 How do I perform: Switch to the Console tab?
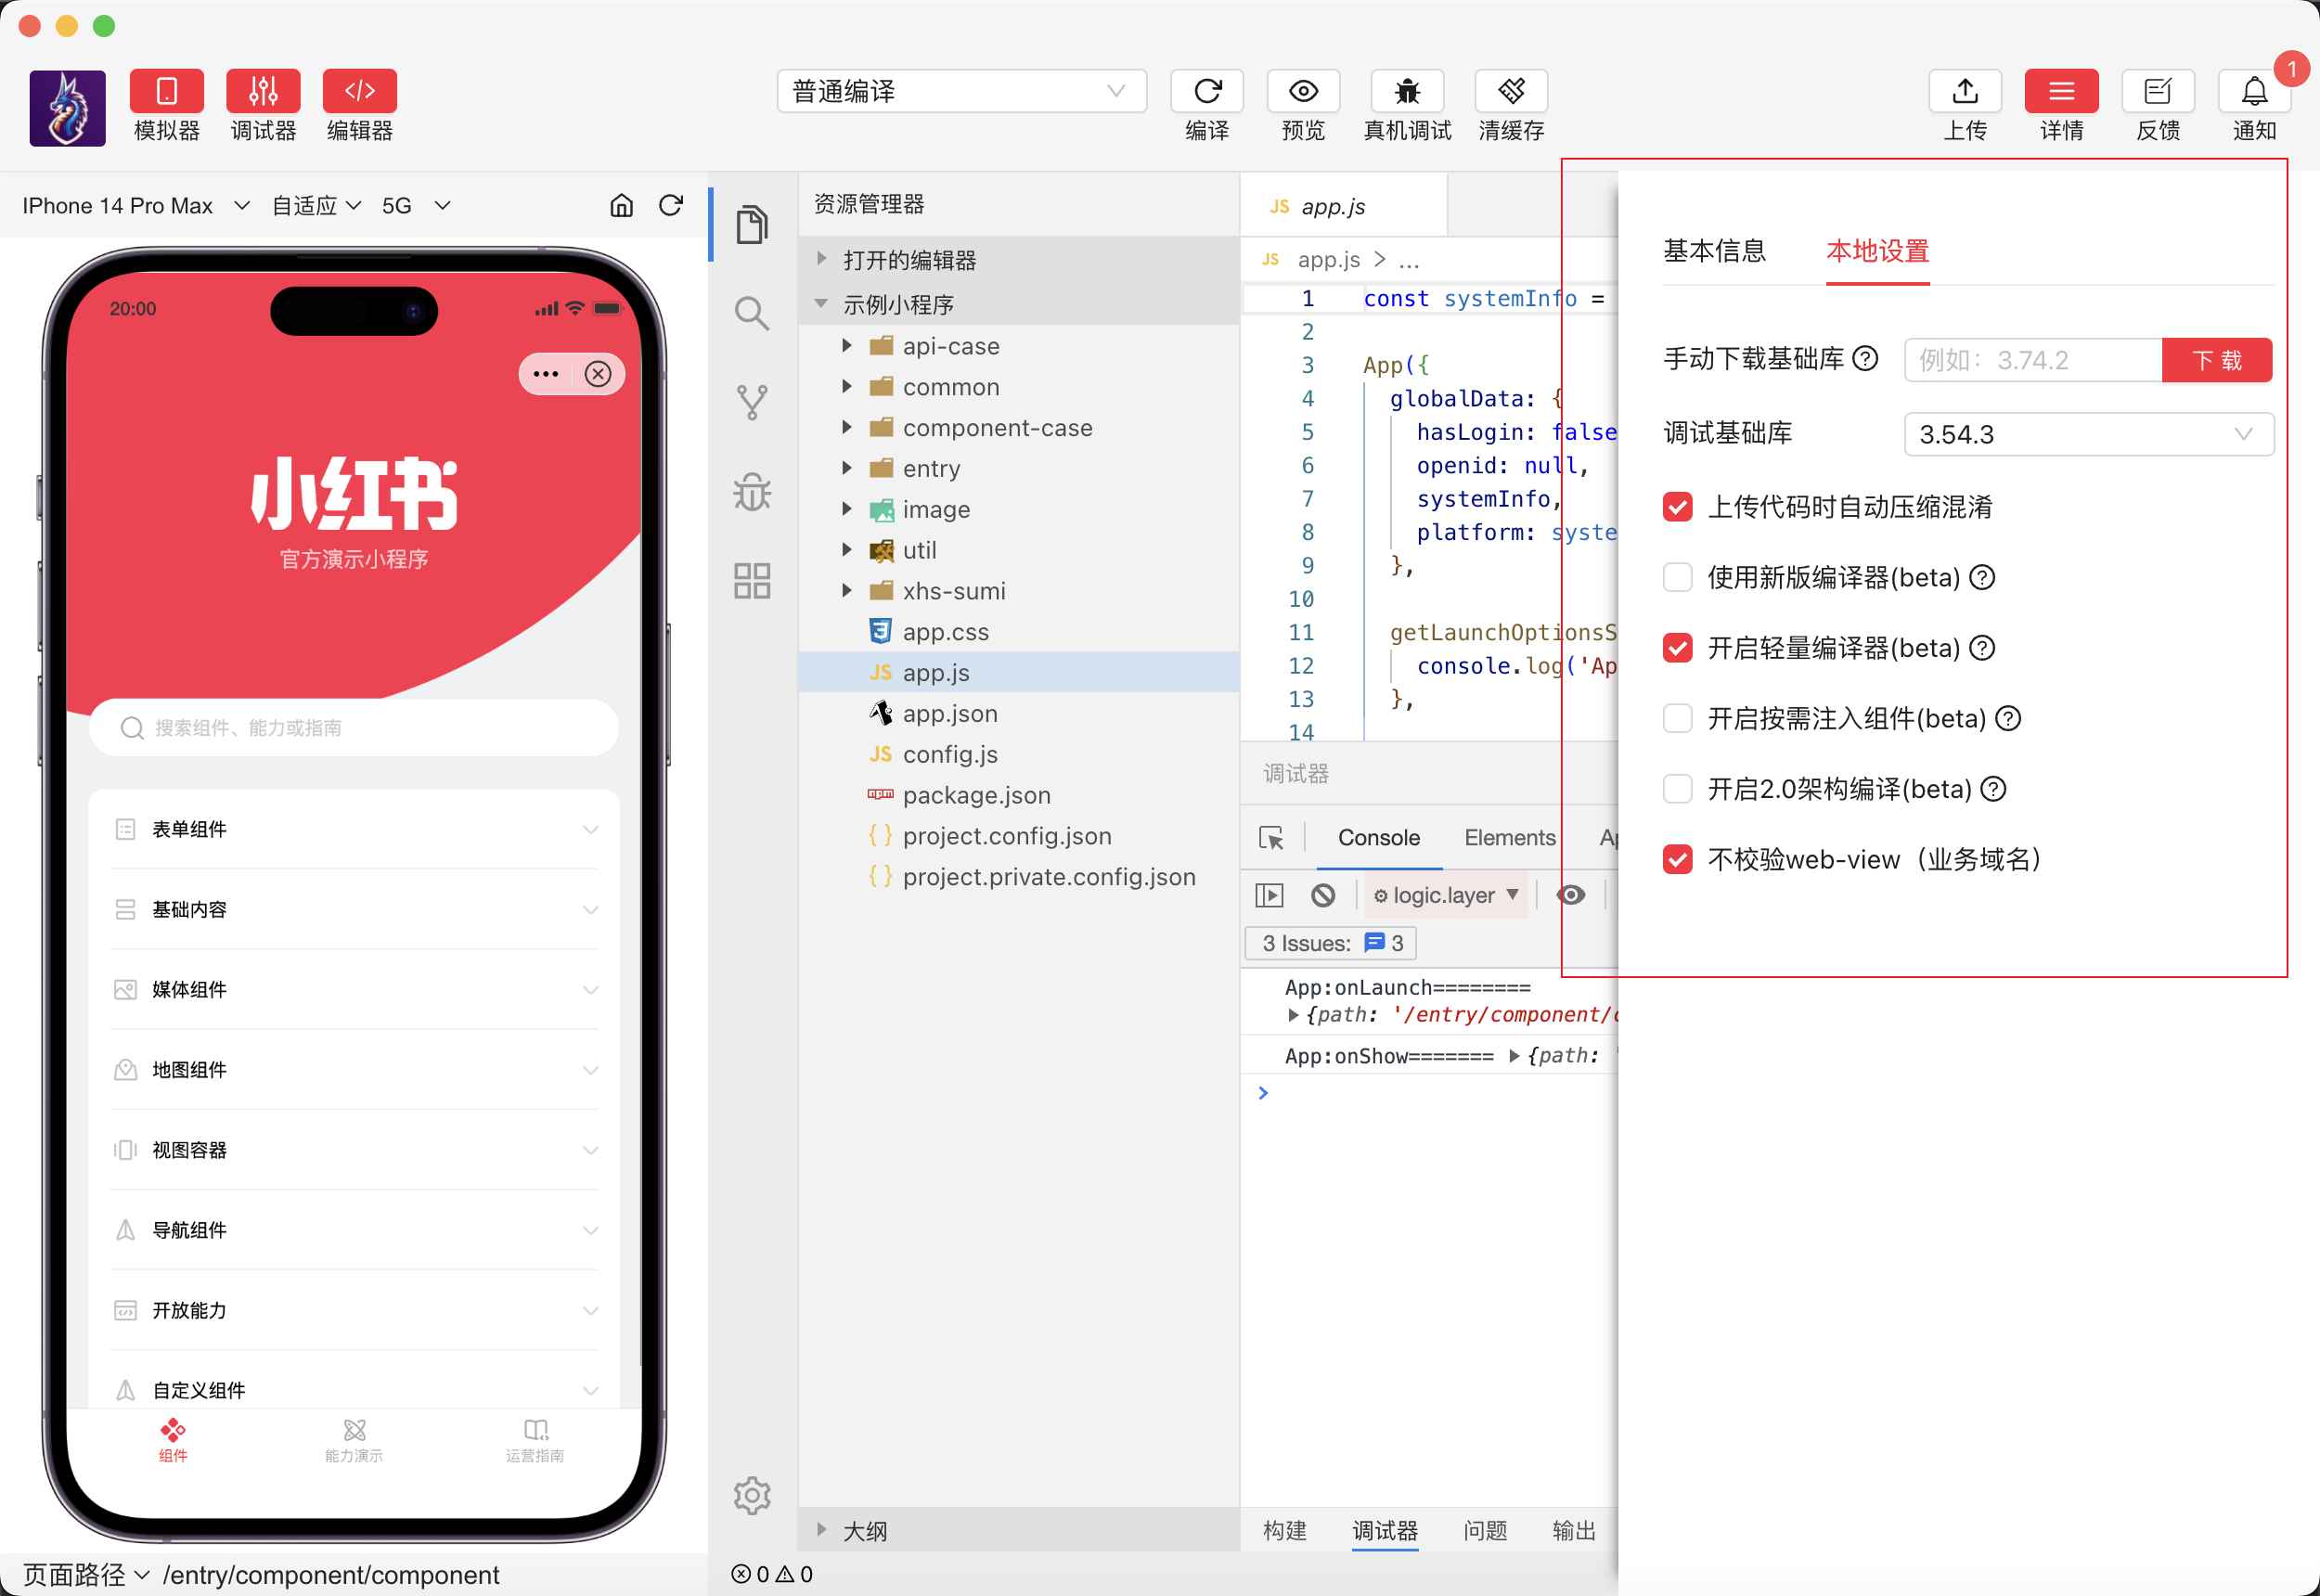coord(1378,837)
